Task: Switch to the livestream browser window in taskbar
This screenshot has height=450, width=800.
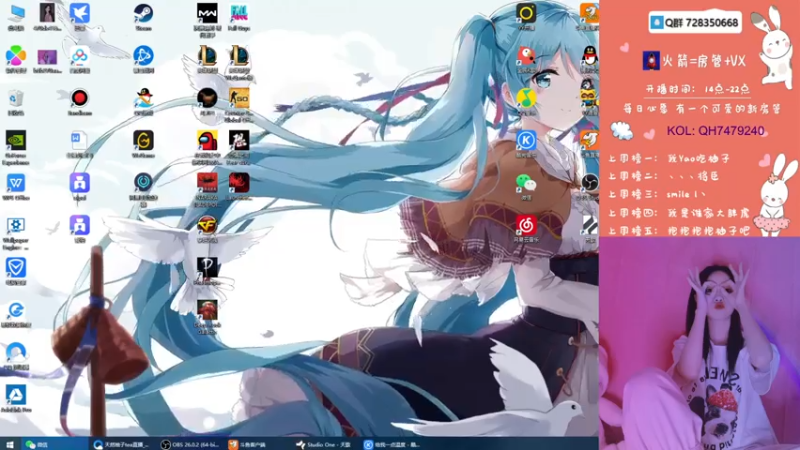Action: [x=120, y=444]
